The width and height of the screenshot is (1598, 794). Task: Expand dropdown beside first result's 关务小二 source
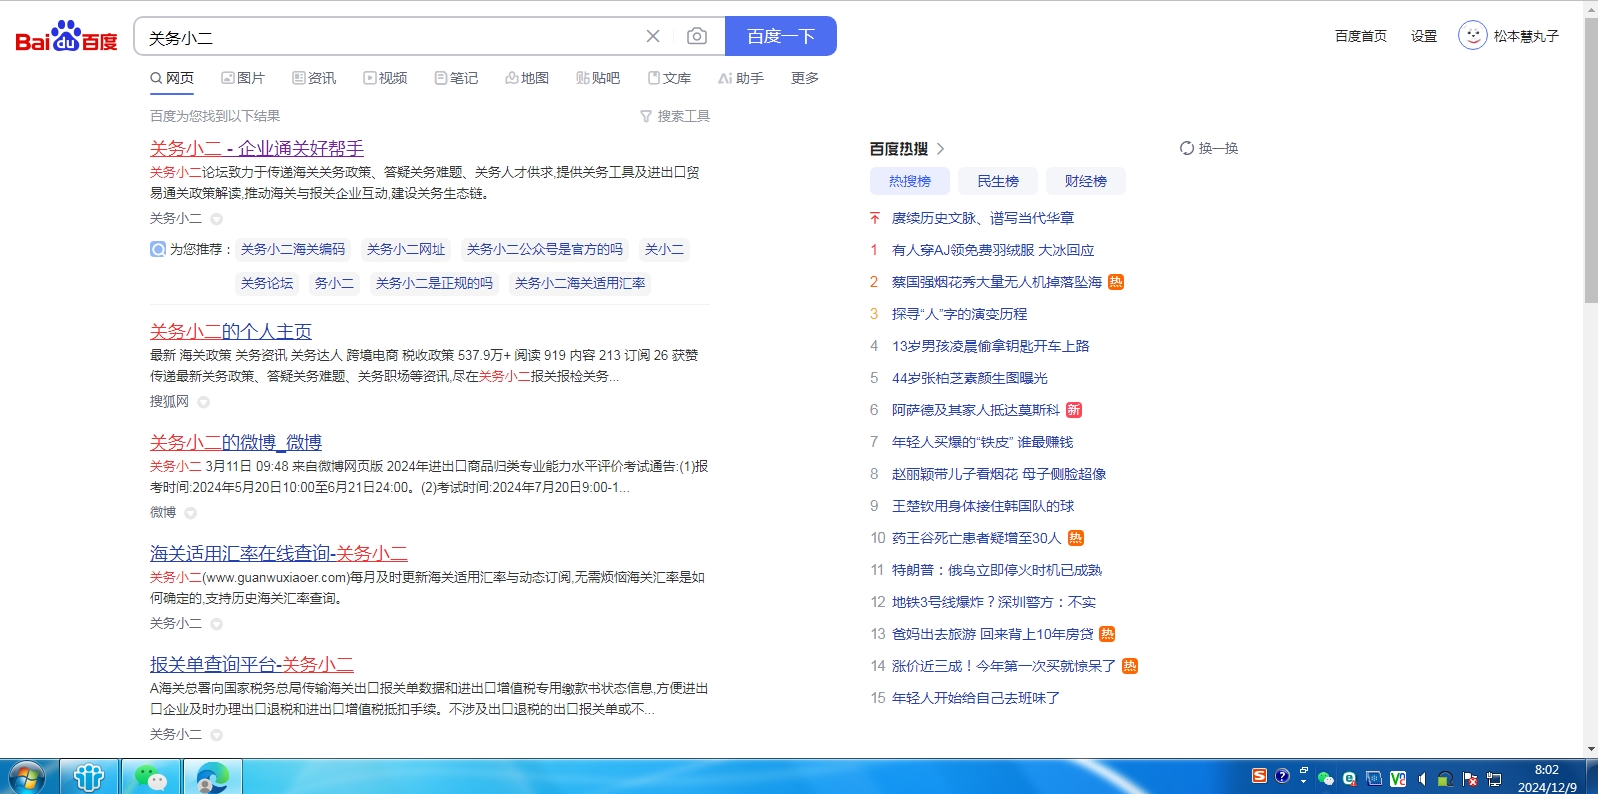pyautogui.click(x=216, y=219)
